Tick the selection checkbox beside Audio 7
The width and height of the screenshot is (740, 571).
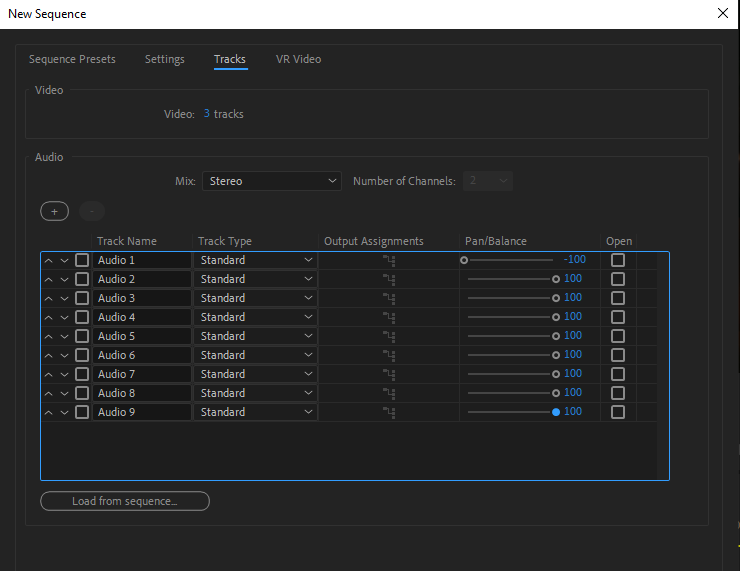82,374
